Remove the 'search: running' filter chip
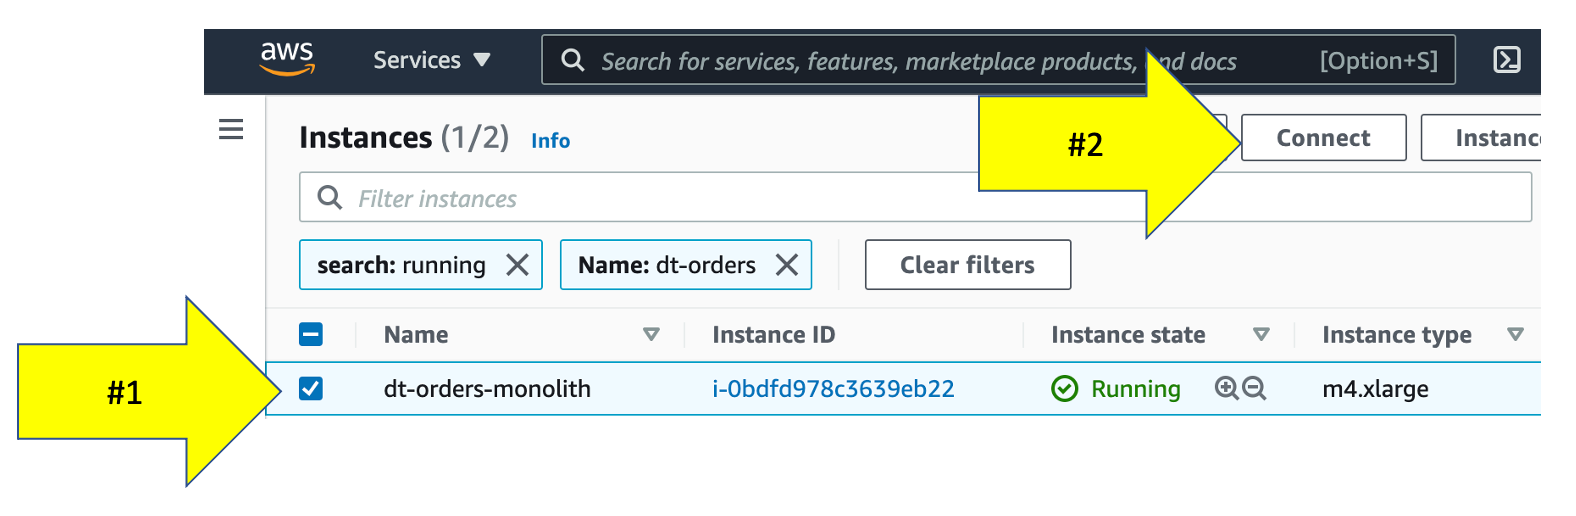This screenshot has height=516, width=1576. point(517,265)
